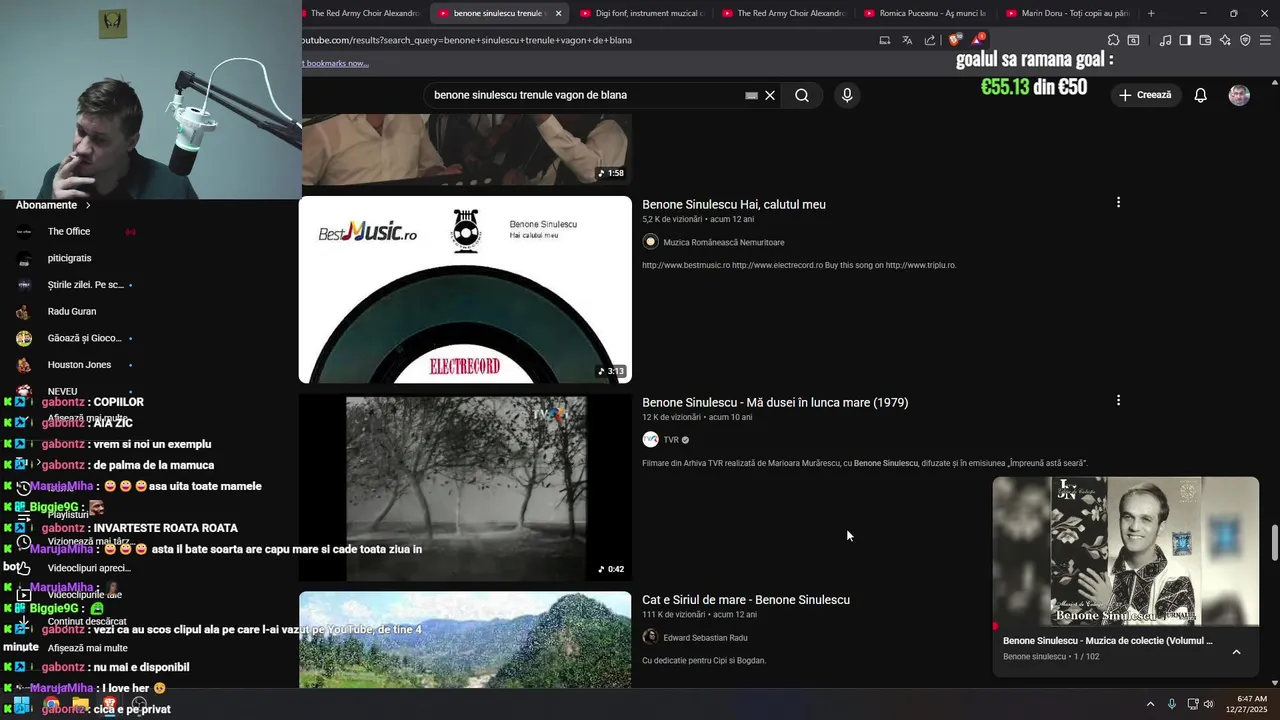Expand Abonamente section chevron

click(88, 205)
